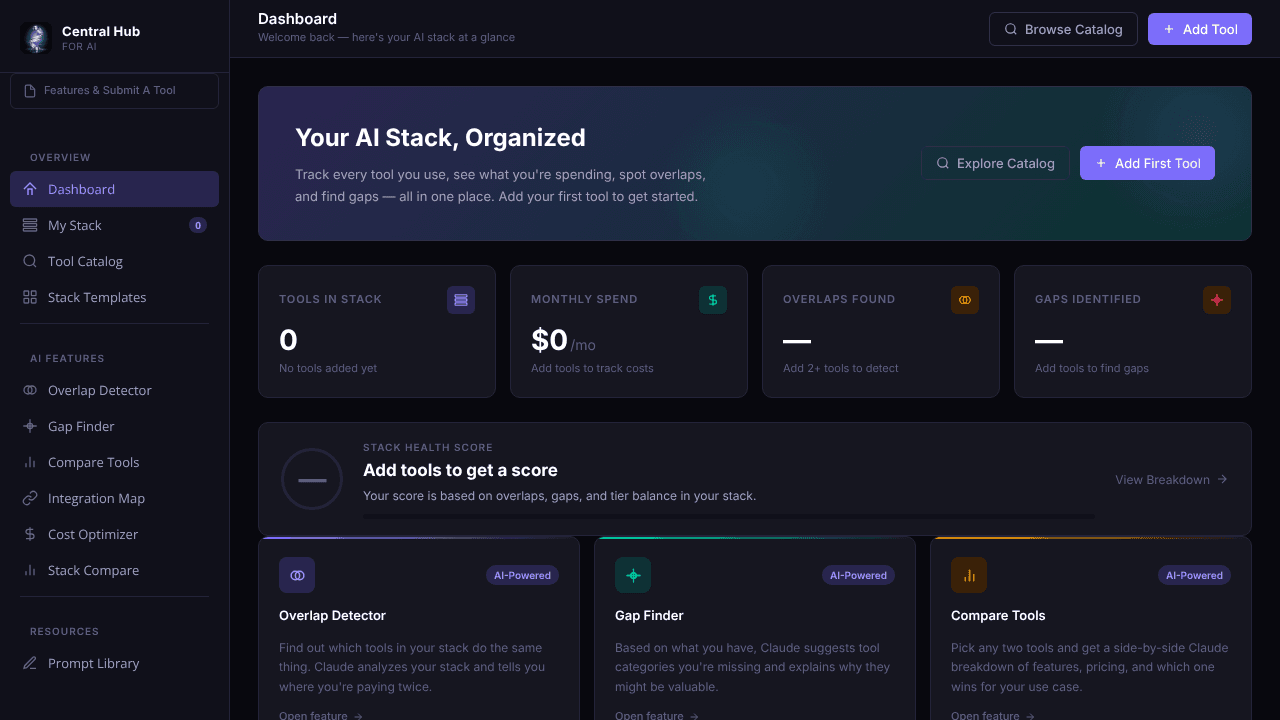Click the Integration Map link icon in the sidebar

[30, 498]
